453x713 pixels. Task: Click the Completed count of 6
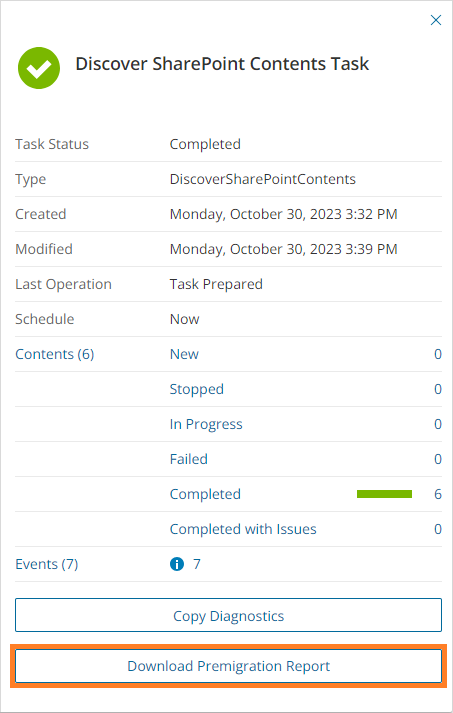click(438, 494)
